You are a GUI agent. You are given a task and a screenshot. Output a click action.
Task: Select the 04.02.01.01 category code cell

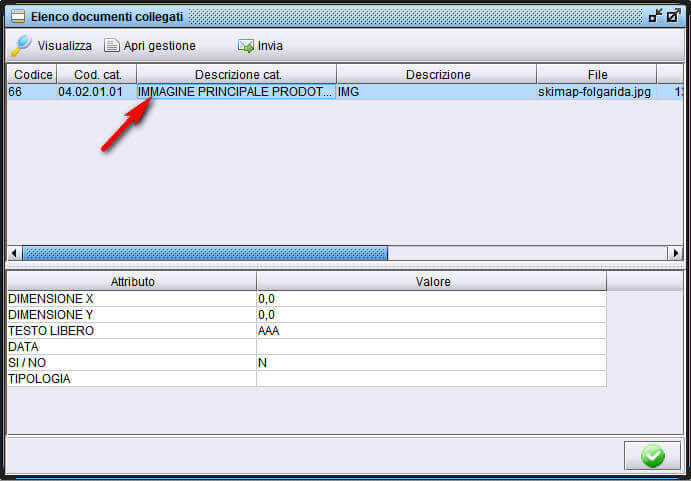(x=97, y=92)
